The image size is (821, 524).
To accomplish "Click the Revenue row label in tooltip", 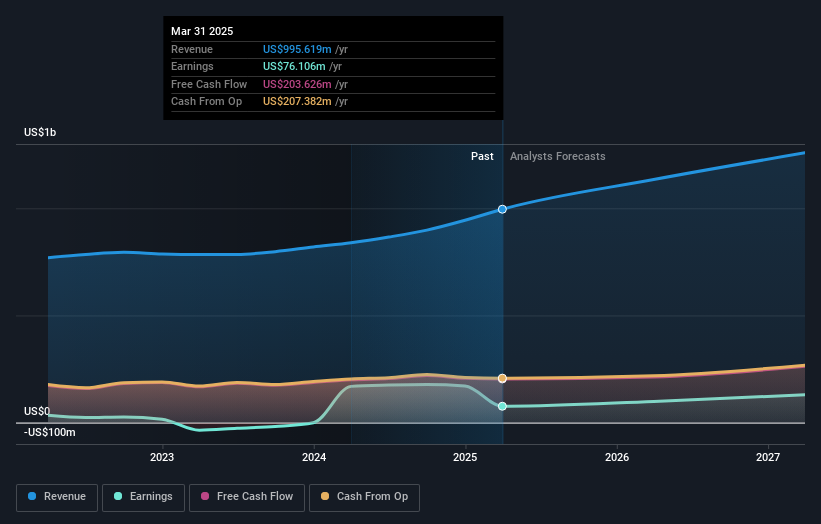I will tap(192, 49).
